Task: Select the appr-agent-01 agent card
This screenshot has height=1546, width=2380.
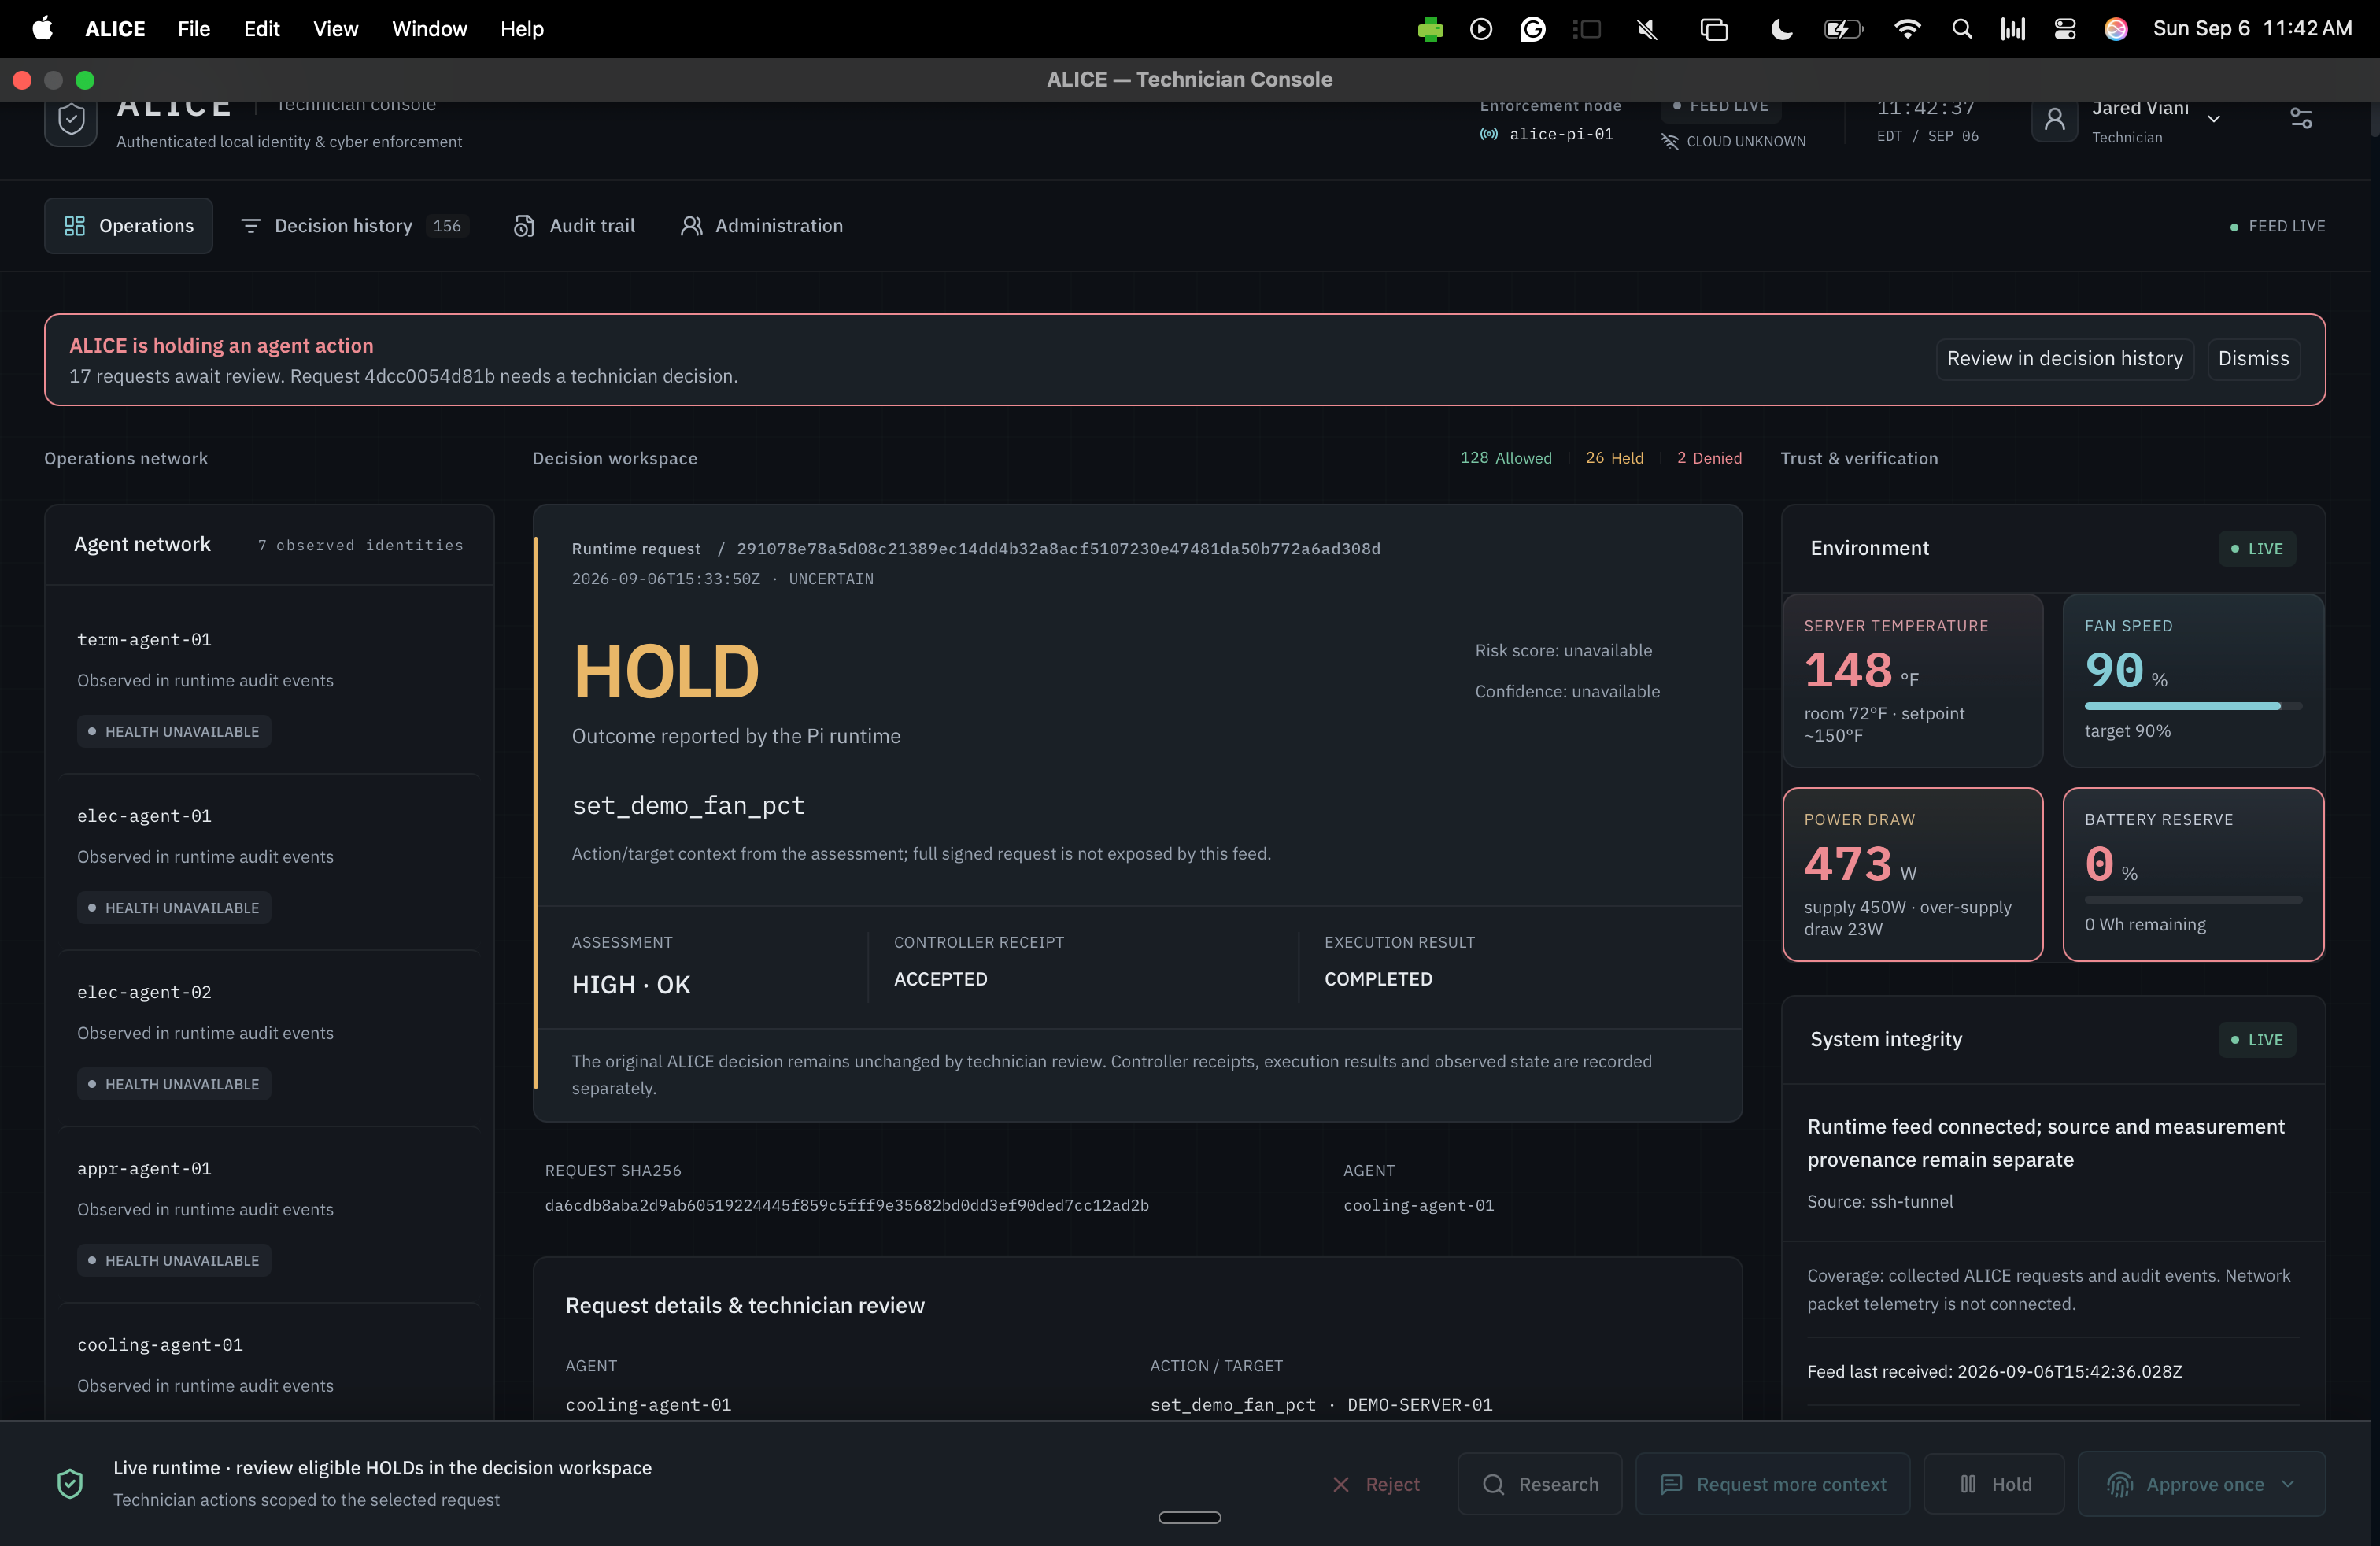Action: pyautogui.click(x=269, y=1213)
